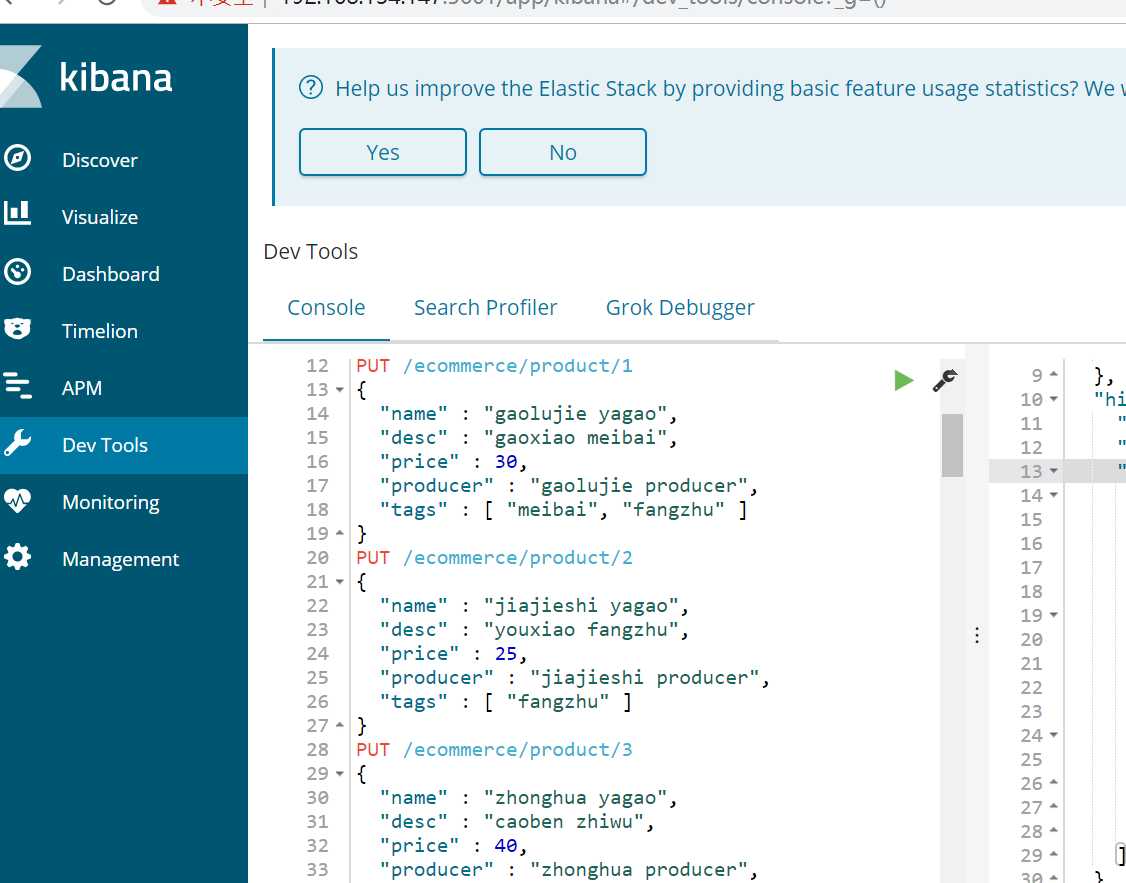Click help question mark icon in banner
Screen dimensions: 1126x883
click(x=311, y=88)
